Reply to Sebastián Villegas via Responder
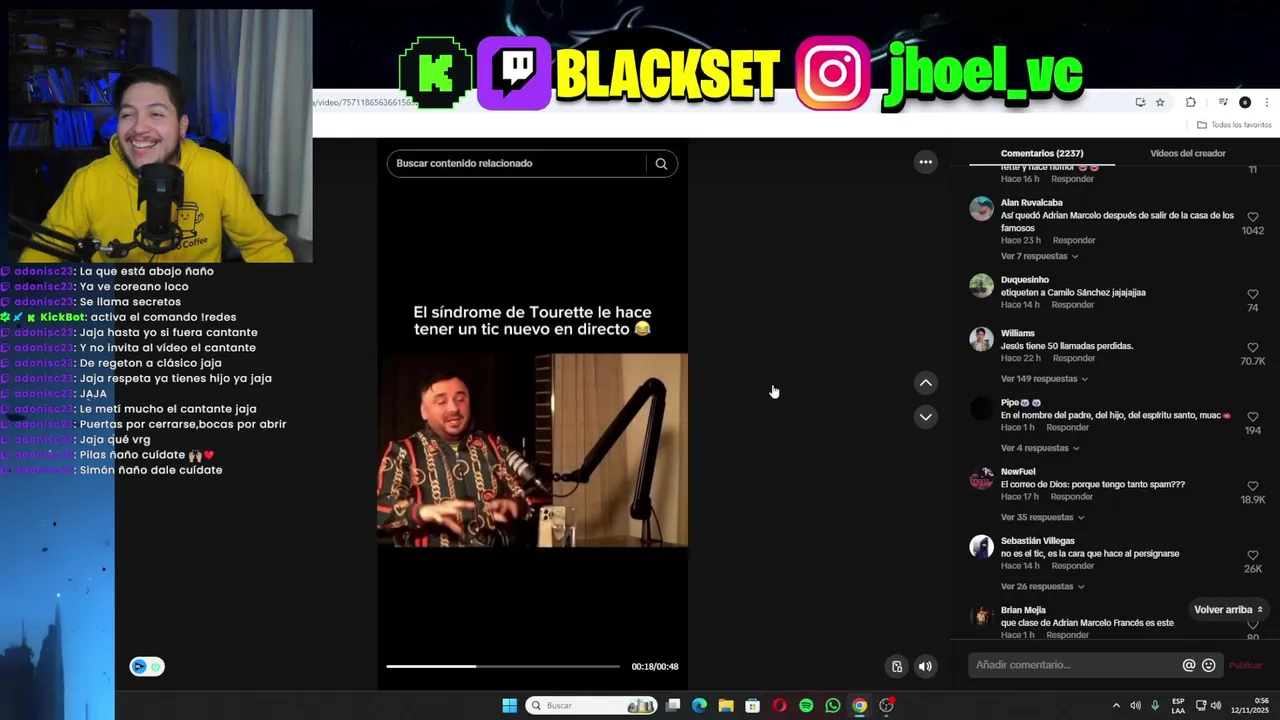 pos(1073,566)
